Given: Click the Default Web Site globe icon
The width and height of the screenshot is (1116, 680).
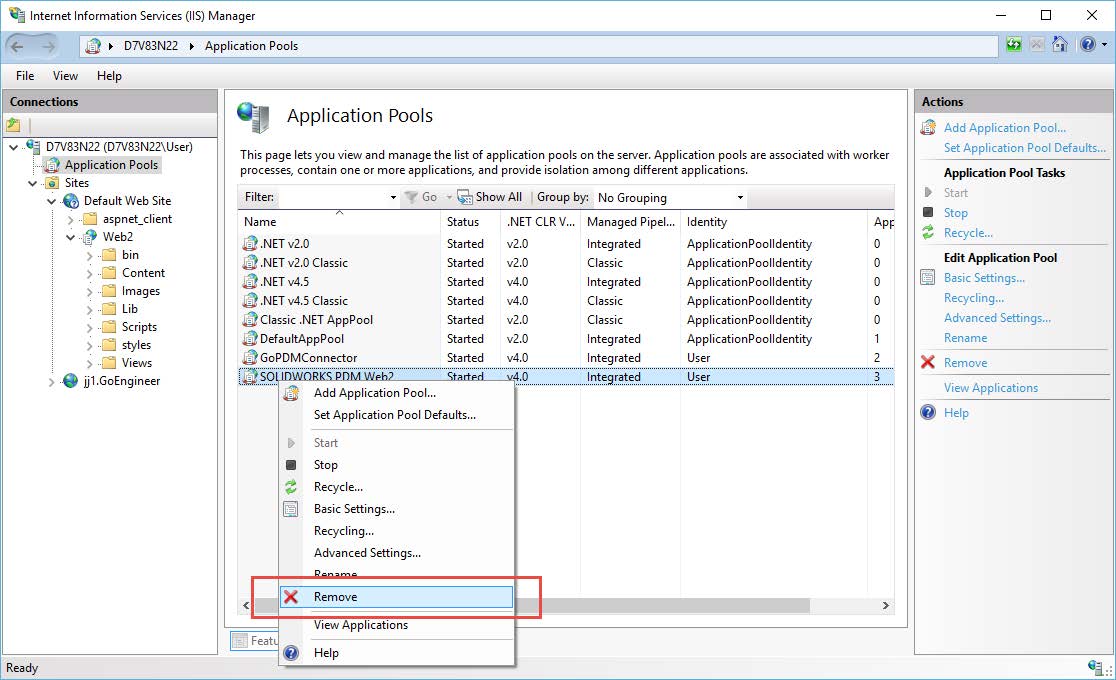Looking at the screenshot, I should [70, 200].
